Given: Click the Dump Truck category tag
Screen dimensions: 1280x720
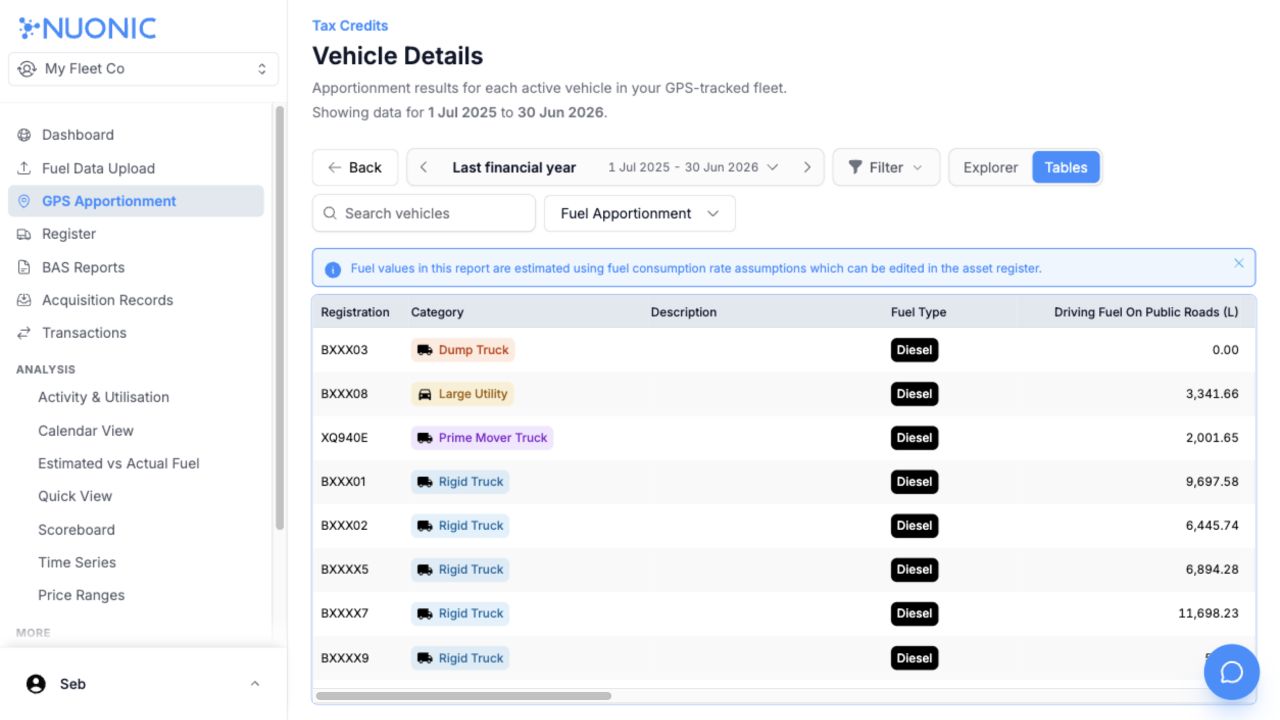Looking at the screenshot, I should tap(463, 350).
